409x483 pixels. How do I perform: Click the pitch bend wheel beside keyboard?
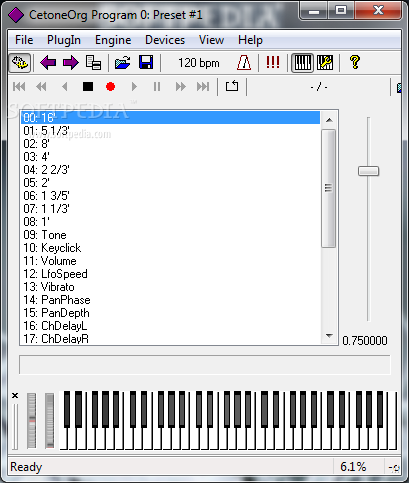[32, 421]
